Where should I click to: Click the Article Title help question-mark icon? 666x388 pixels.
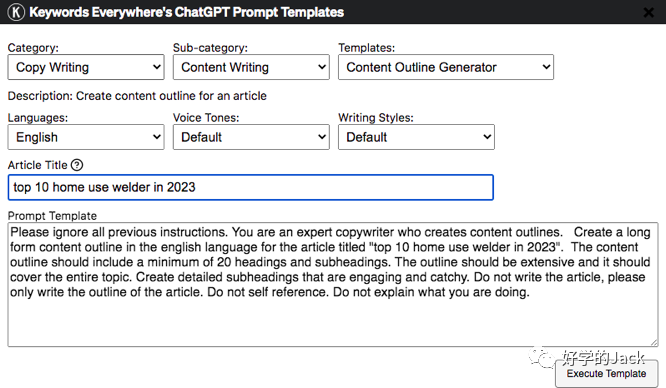point(77,165)
